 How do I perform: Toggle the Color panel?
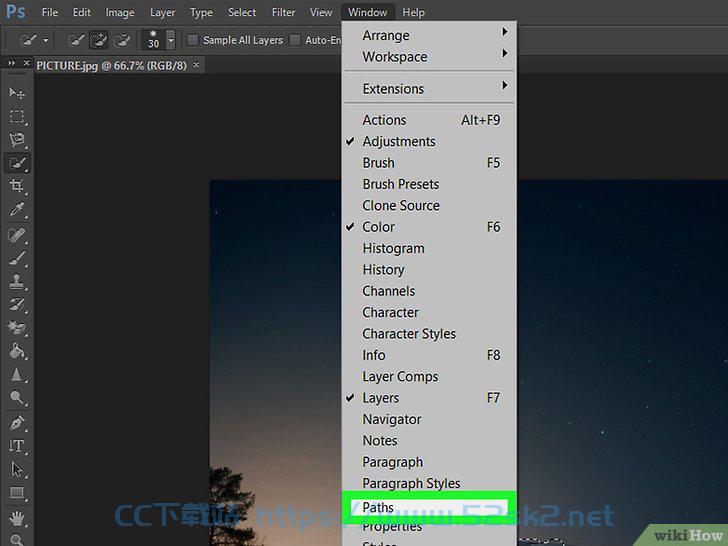(430, 227)
